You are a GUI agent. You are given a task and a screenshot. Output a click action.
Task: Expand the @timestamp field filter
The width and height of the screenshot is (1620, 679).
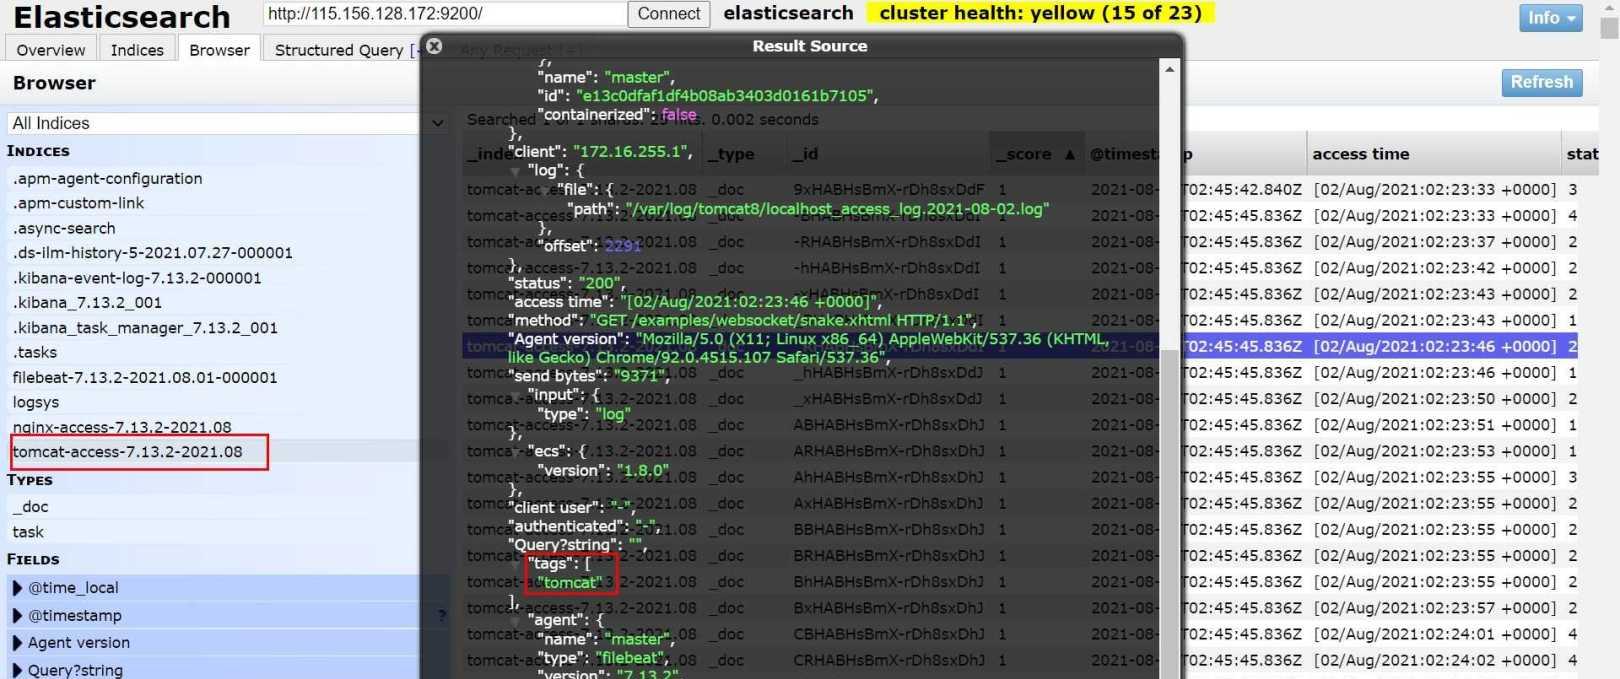[x=17, y=615]
